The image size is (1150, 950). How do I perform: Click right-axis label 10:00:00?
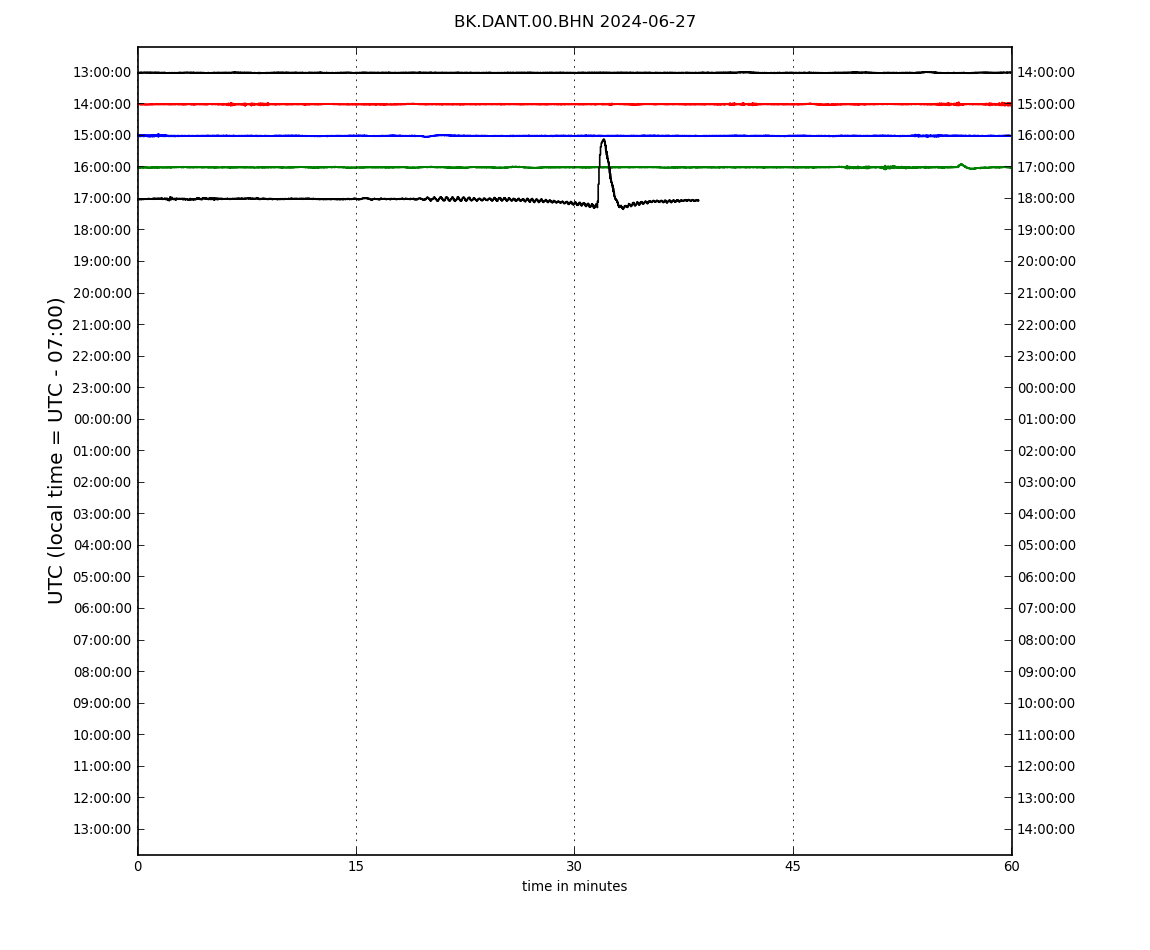(x=1047, y=704)
